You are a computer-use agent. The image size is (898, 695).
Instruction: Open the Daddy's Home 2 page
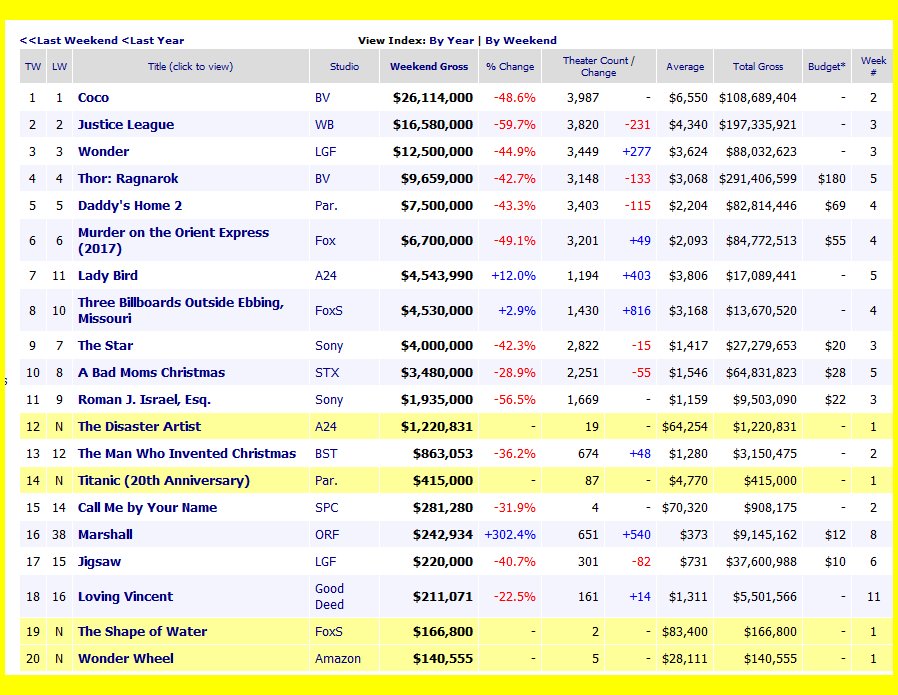pyautogui.click(x=130, y=206)
